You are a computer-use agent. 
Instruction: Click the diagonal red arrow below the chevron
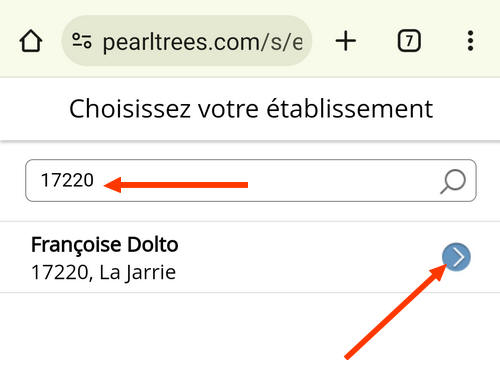(395, 312)
